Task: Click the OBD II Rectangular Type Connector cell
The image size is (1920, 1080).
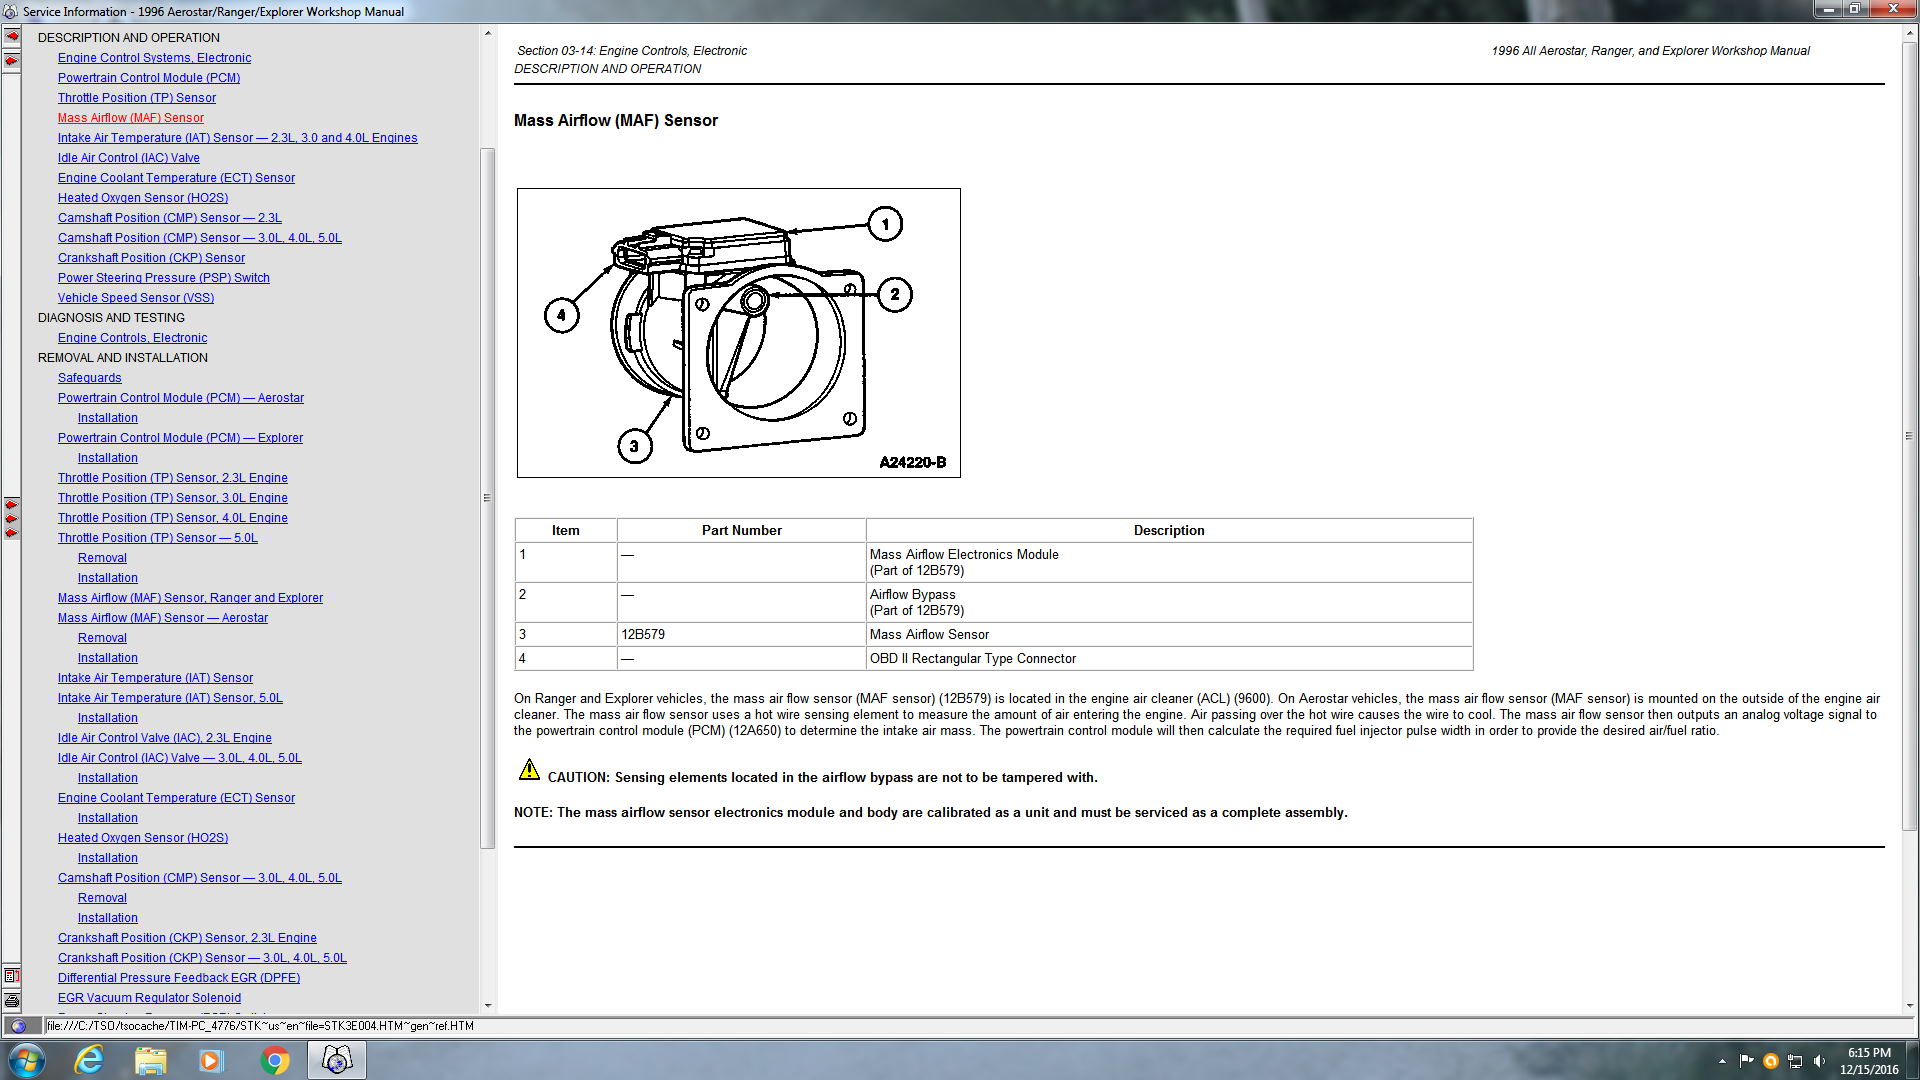Action: (x=1169, y=659)
